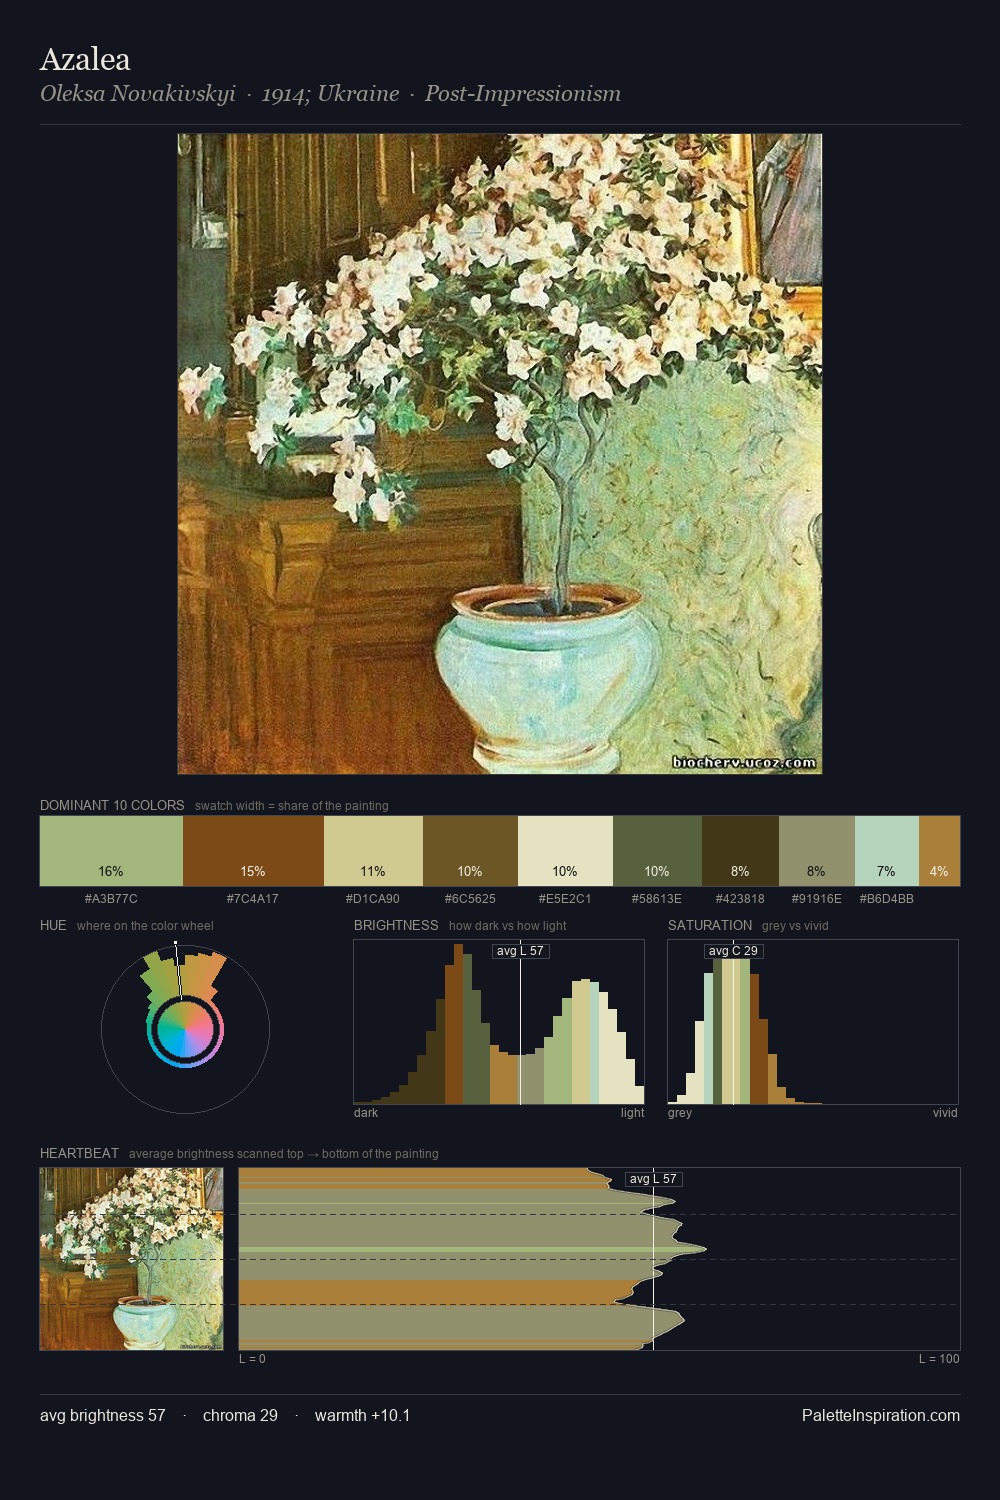1000x1500 pixels.
Task: Click the DOMINANT 10 COLORS heading
Action: (x=112, y=805)
